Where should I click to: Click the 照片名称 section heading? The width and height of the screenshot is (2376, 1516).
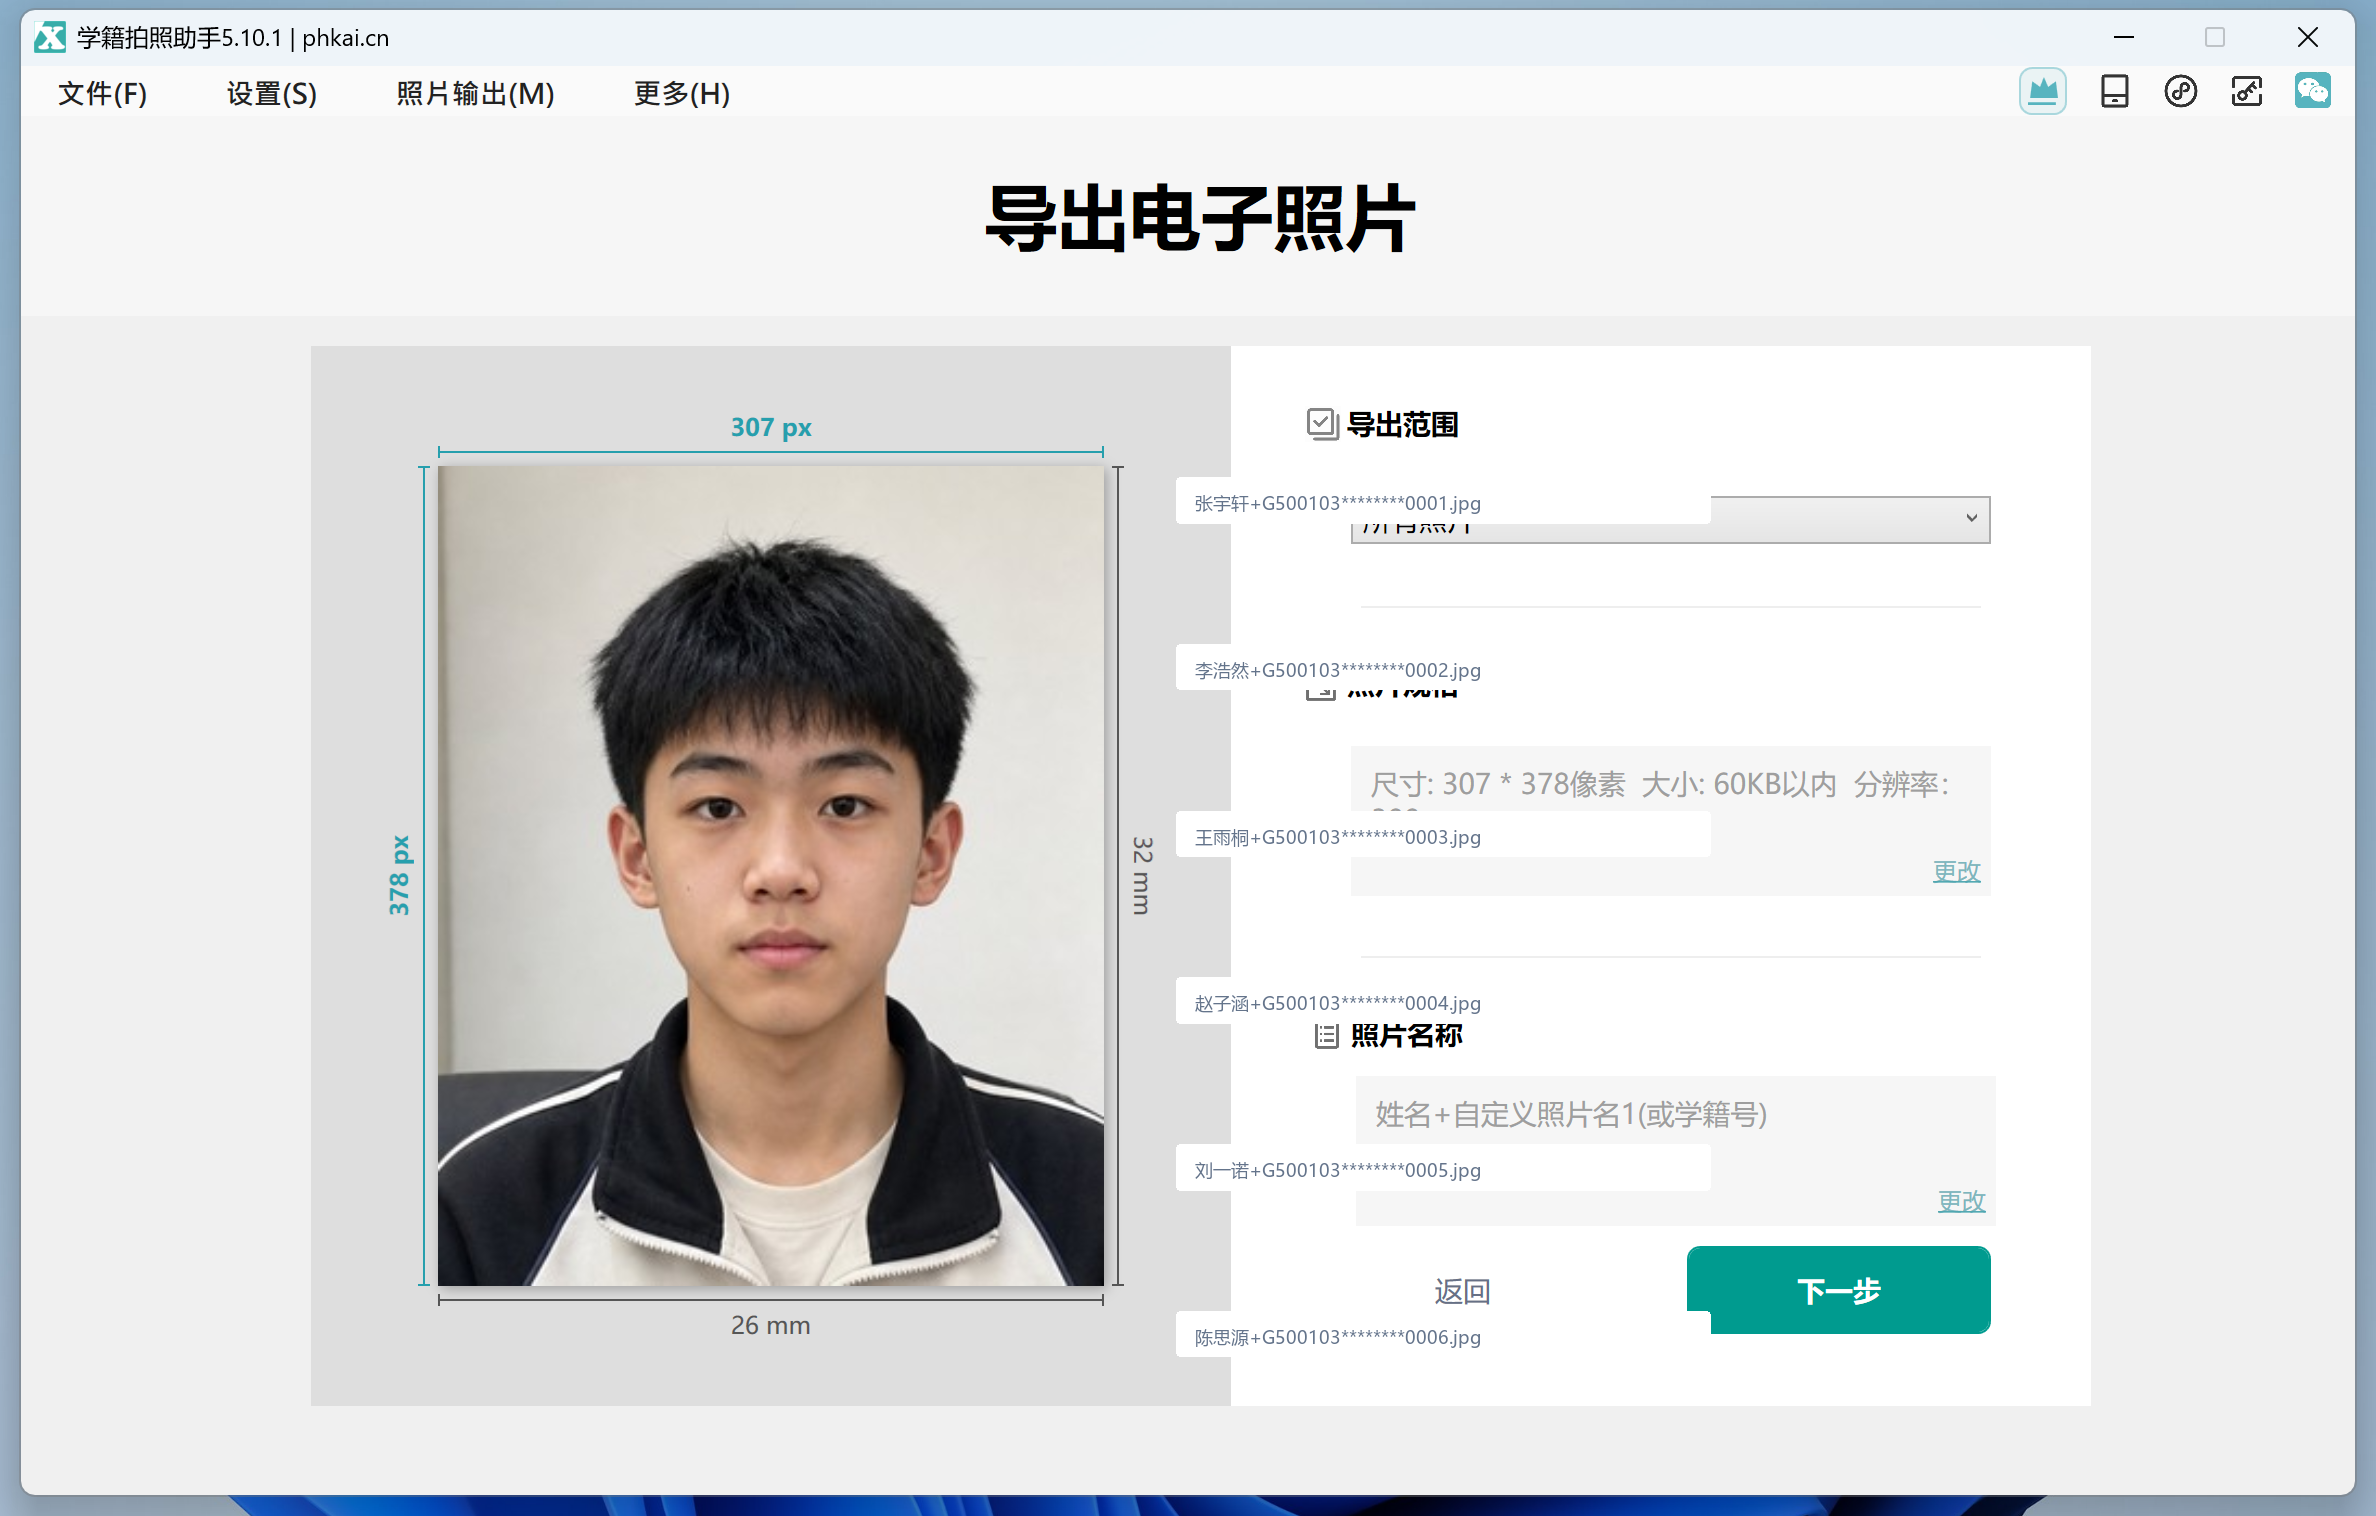1406,1036
